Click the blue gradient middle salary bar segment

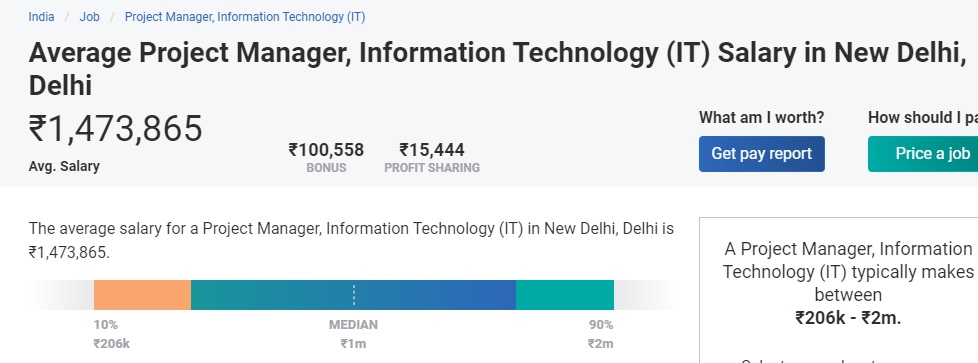(353, 295)
